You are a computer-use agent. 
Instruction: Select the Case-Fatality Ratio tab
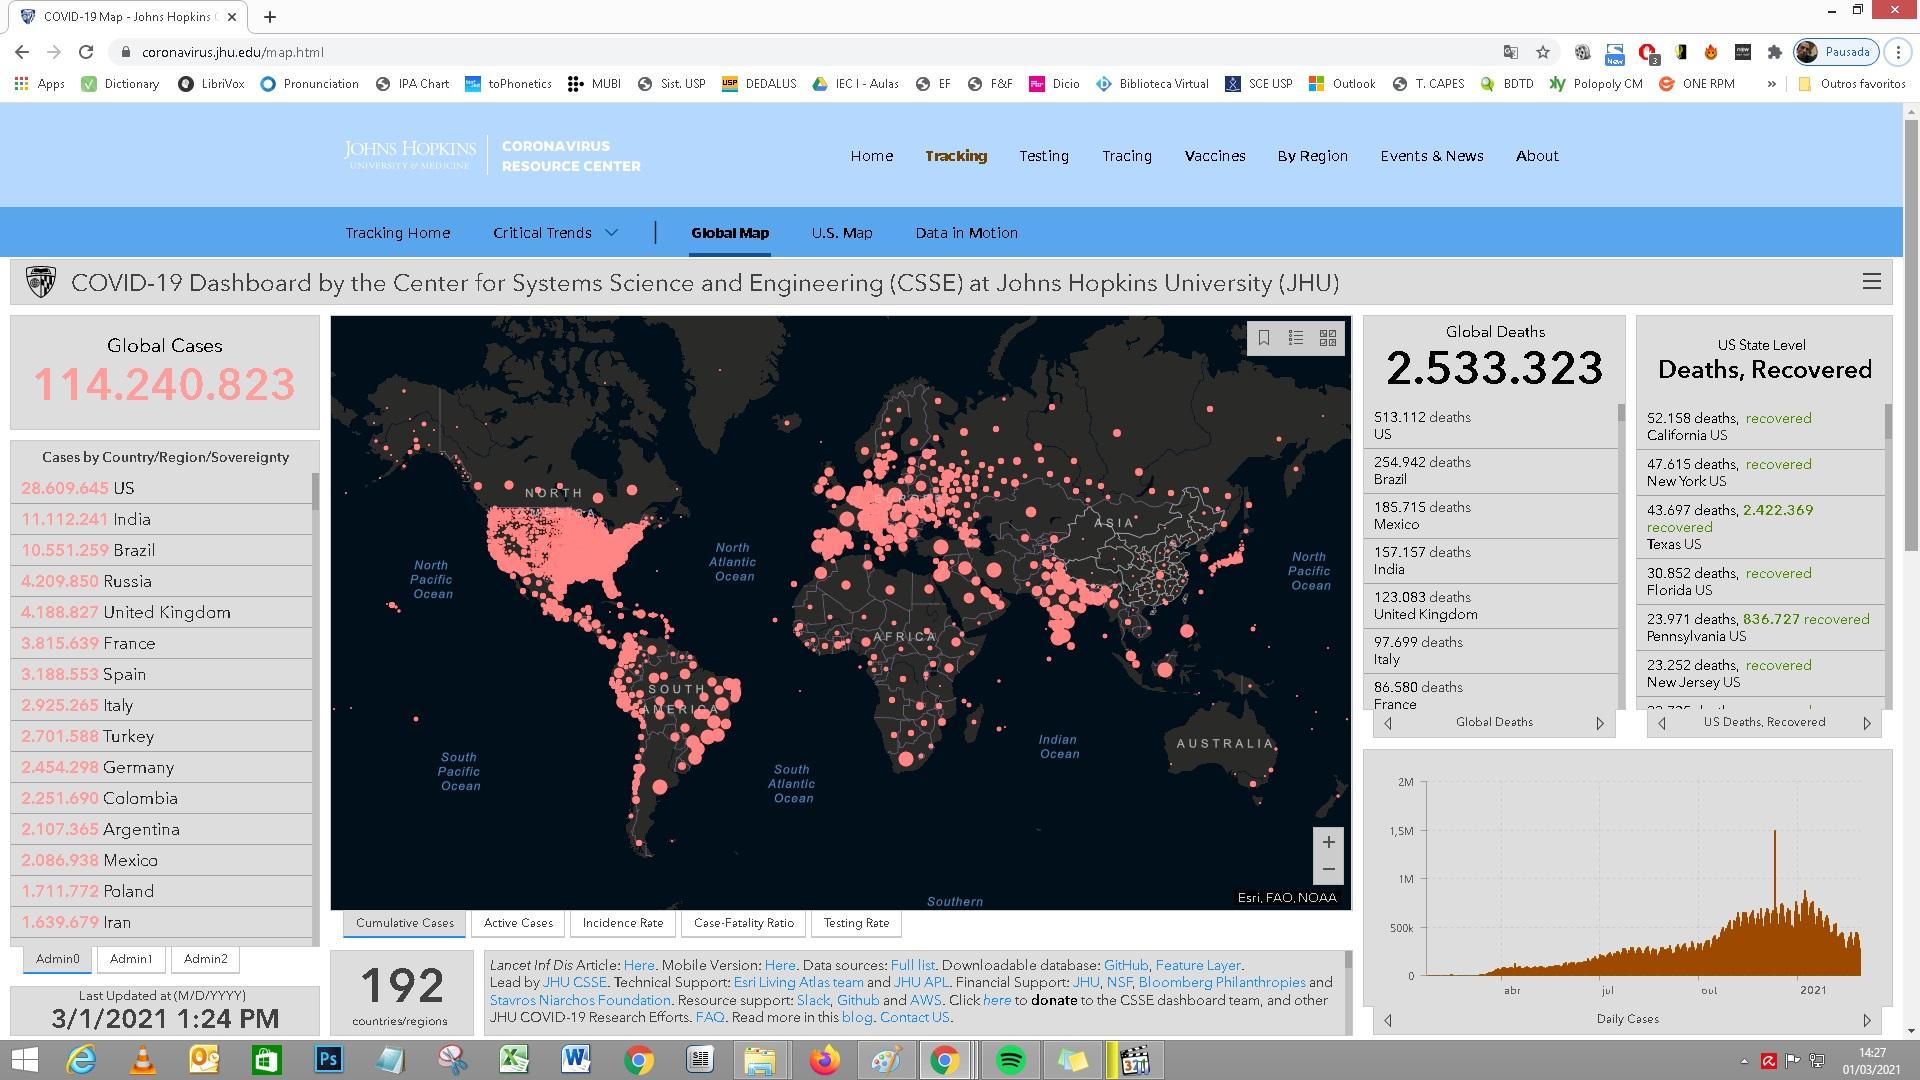point(744,923)
